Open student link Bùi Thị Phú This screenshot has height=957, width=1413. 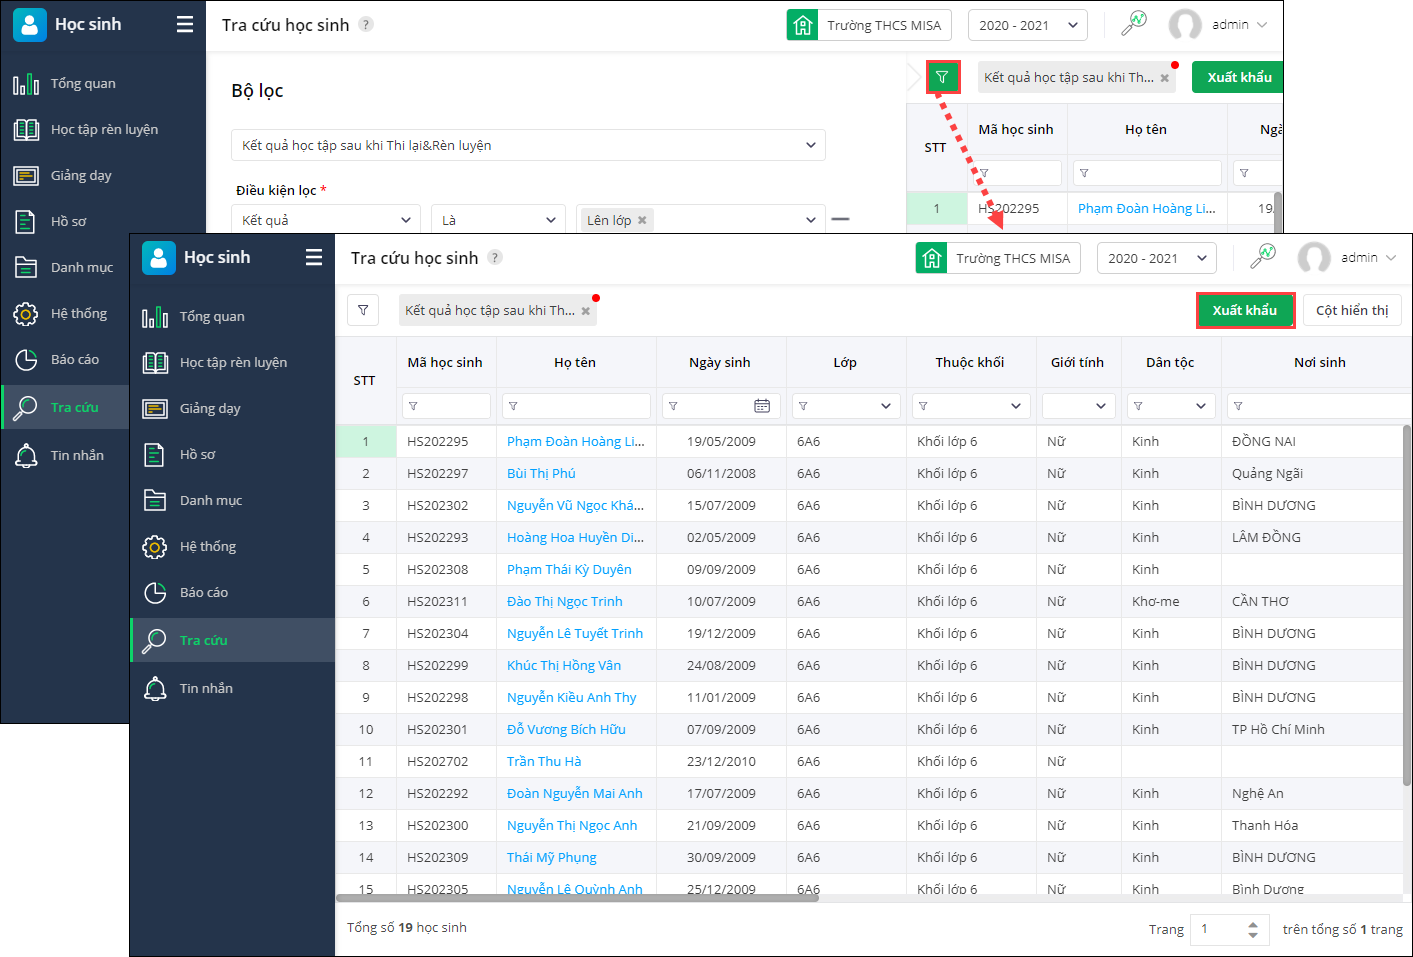(x=541, y=474)
